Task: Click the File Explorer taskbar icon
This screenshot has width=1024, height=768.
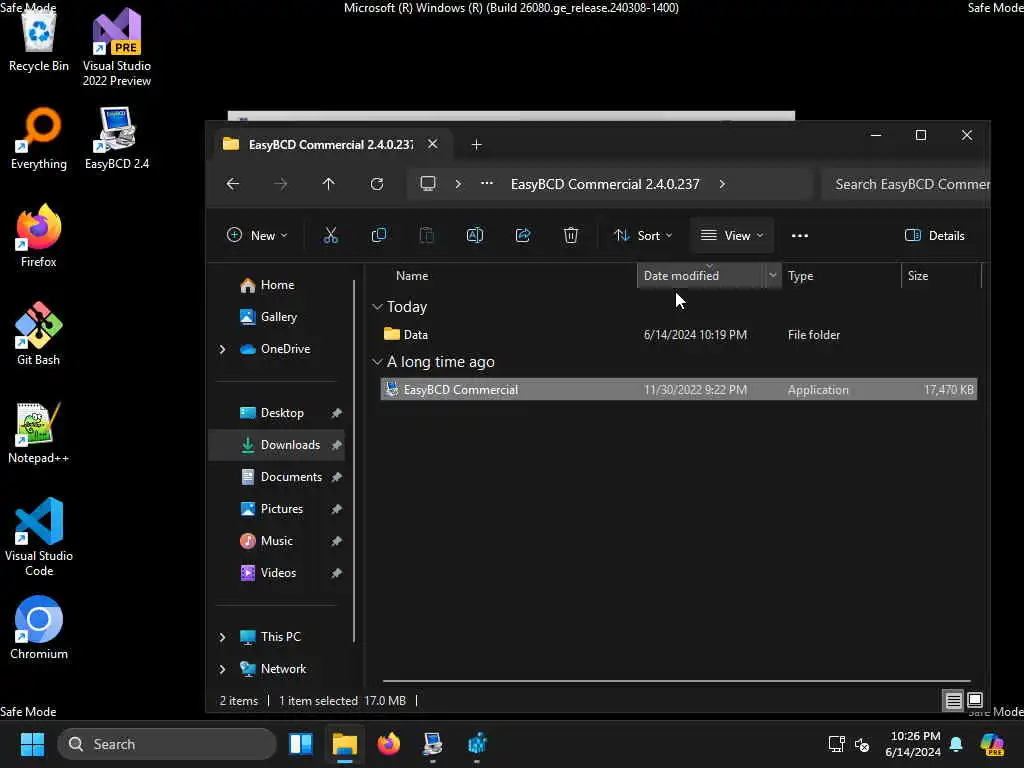Action: click(x=345, y=744)
